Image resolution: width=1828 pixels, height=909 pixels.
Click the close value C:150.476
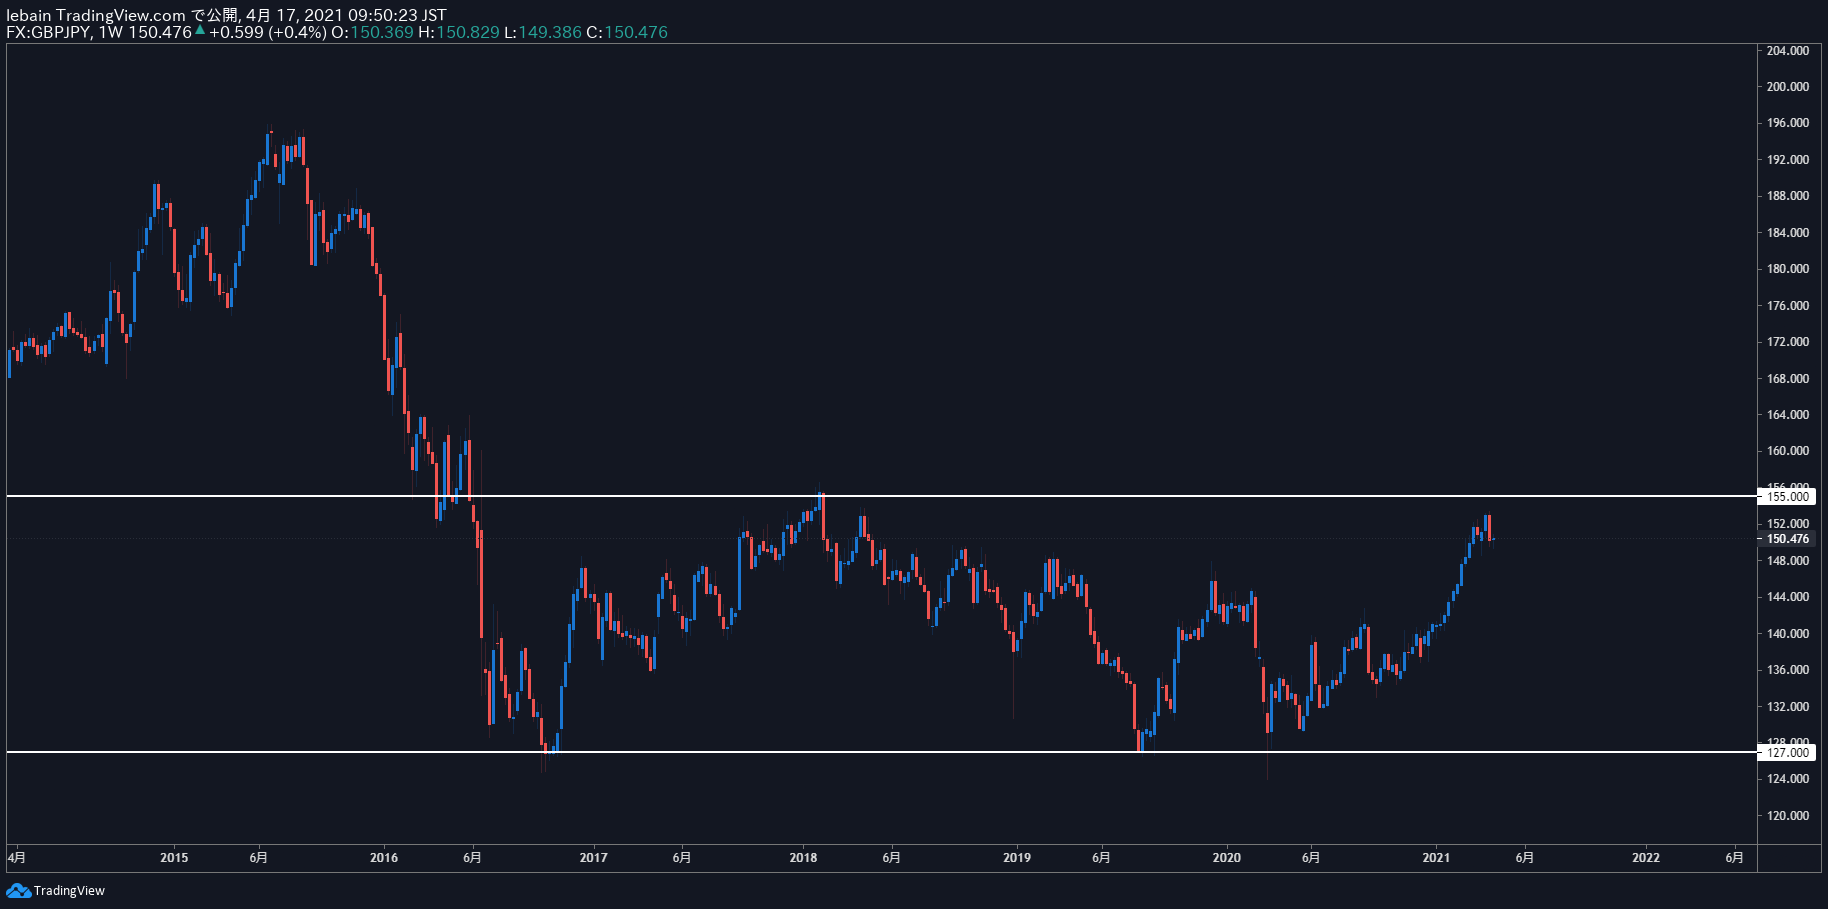click(626, 32)
